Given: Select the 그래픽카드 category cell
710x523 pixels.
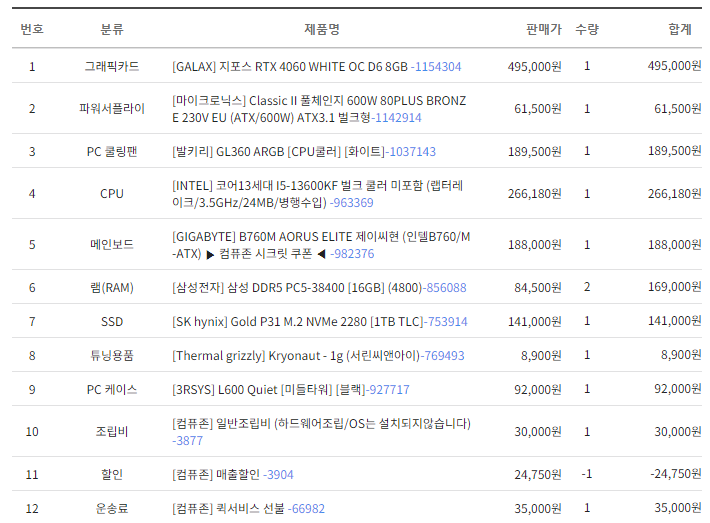Looking at the screenshot, I should 112,67.
